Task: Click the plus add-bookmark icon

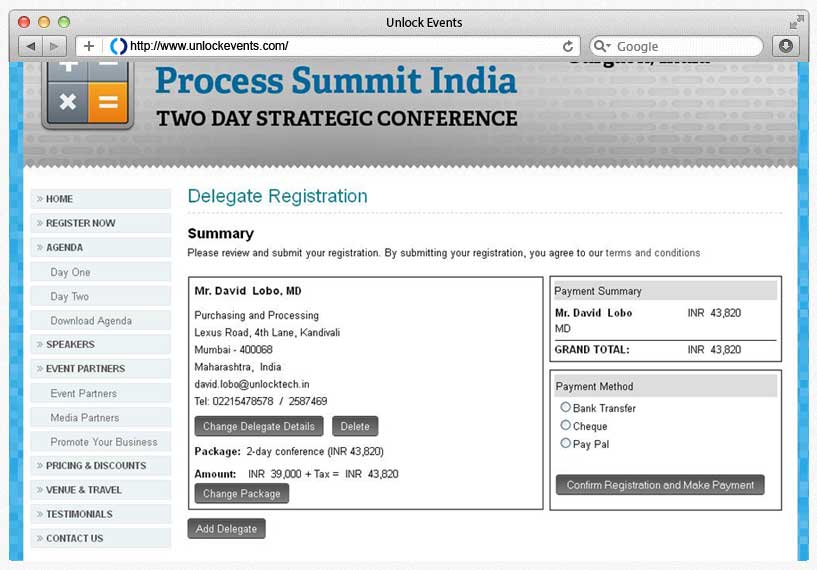Action: click(89, 46)
